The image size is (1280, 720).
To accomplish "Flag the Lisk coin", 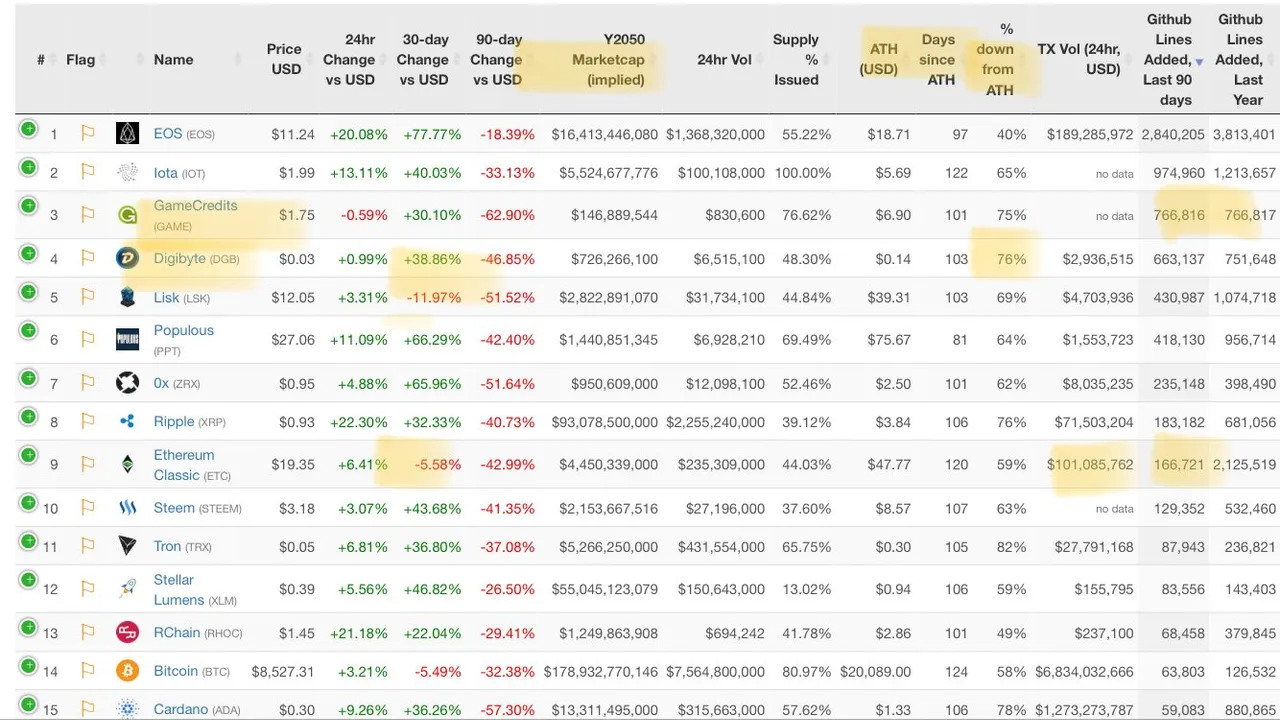I will 87,297.
